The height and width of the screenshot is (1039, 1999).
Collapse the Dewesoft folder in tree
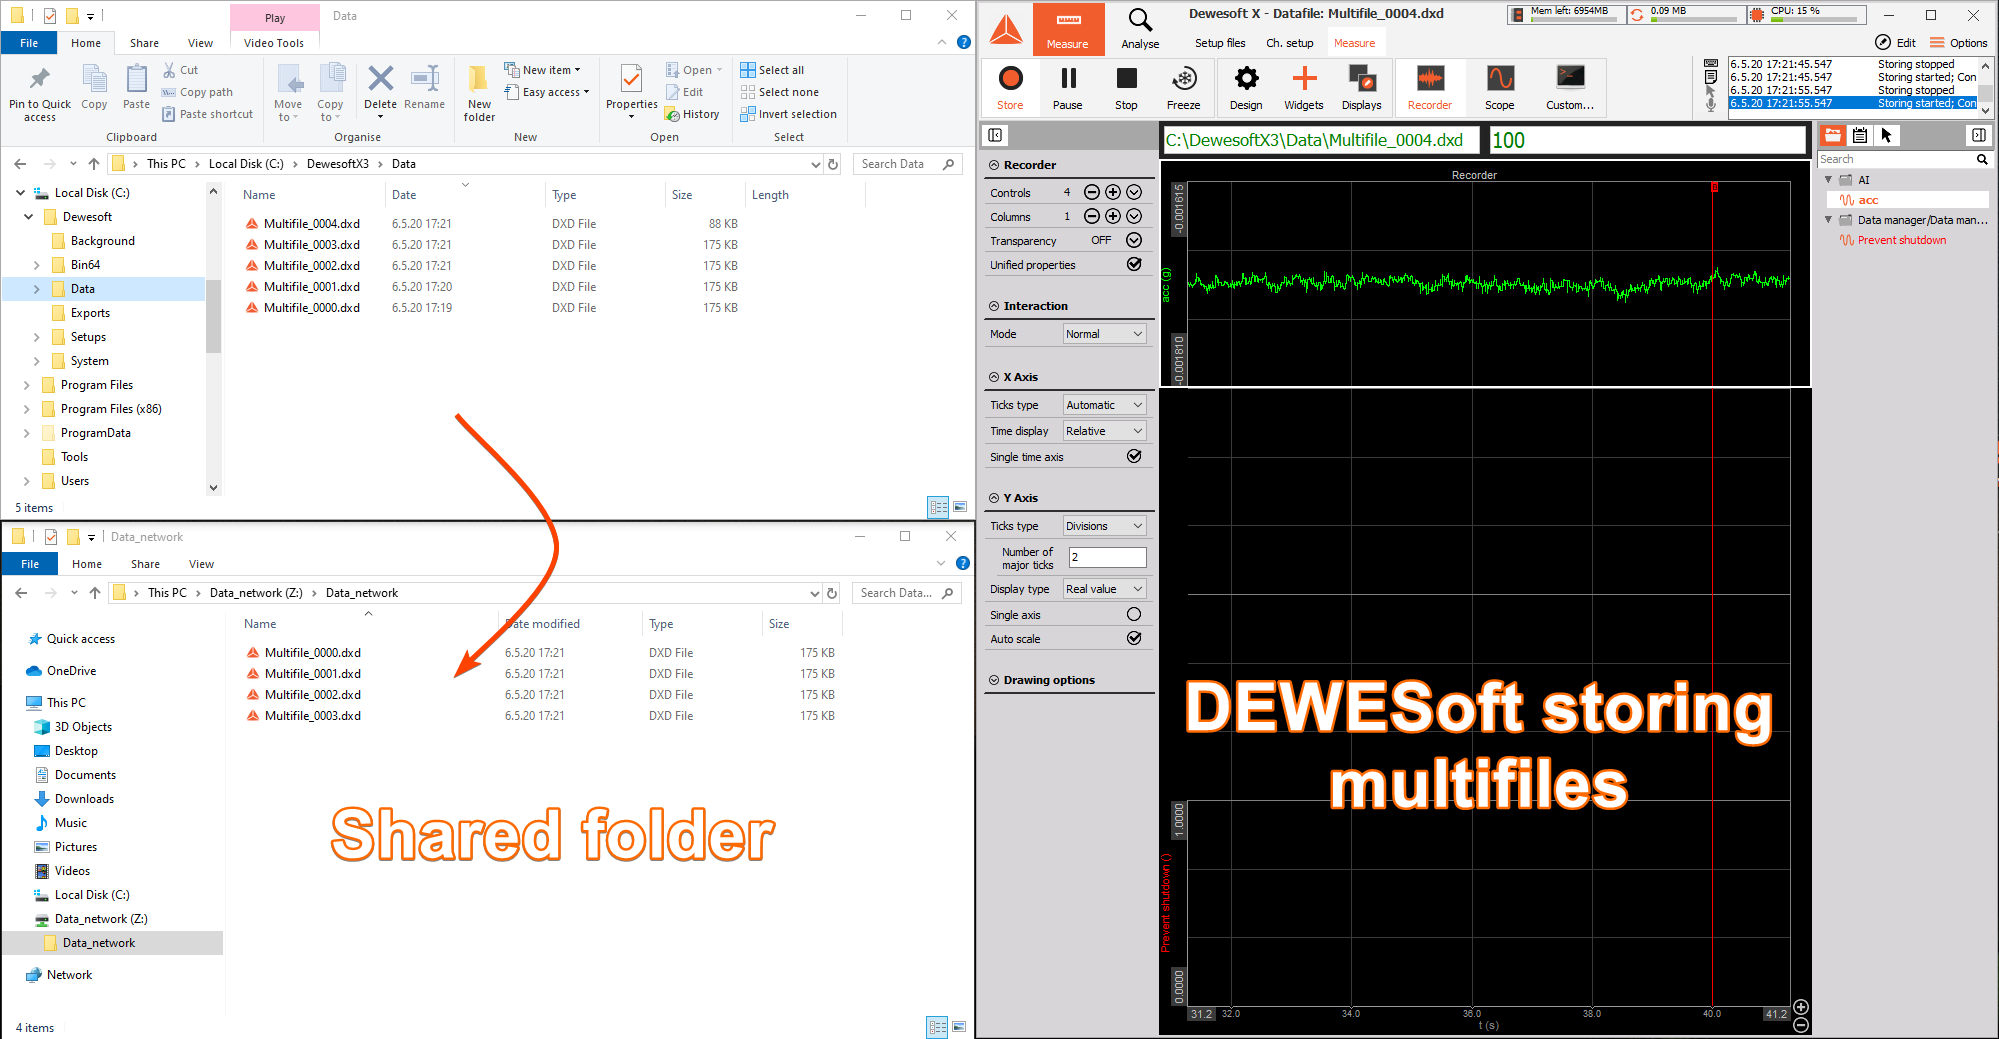point(29,217)
